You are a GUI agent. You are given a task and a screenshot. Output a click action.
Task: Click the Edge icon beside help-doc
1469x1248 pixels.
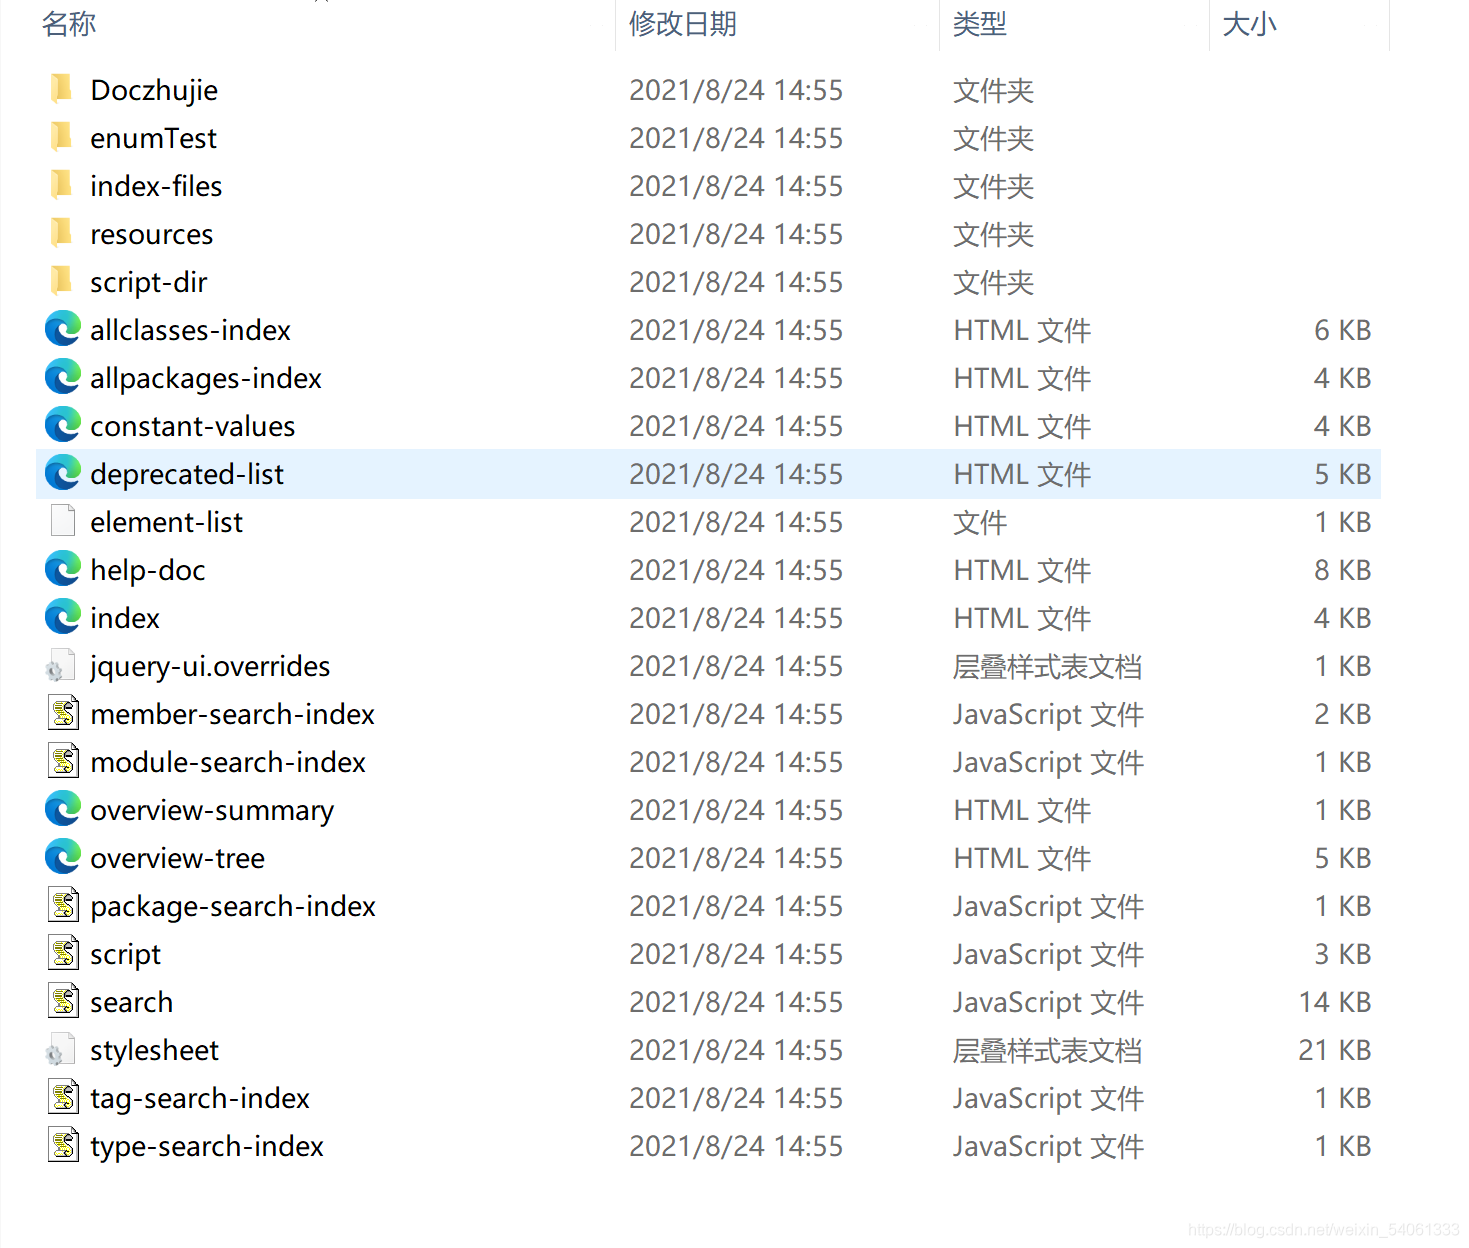tap(63, 569)
